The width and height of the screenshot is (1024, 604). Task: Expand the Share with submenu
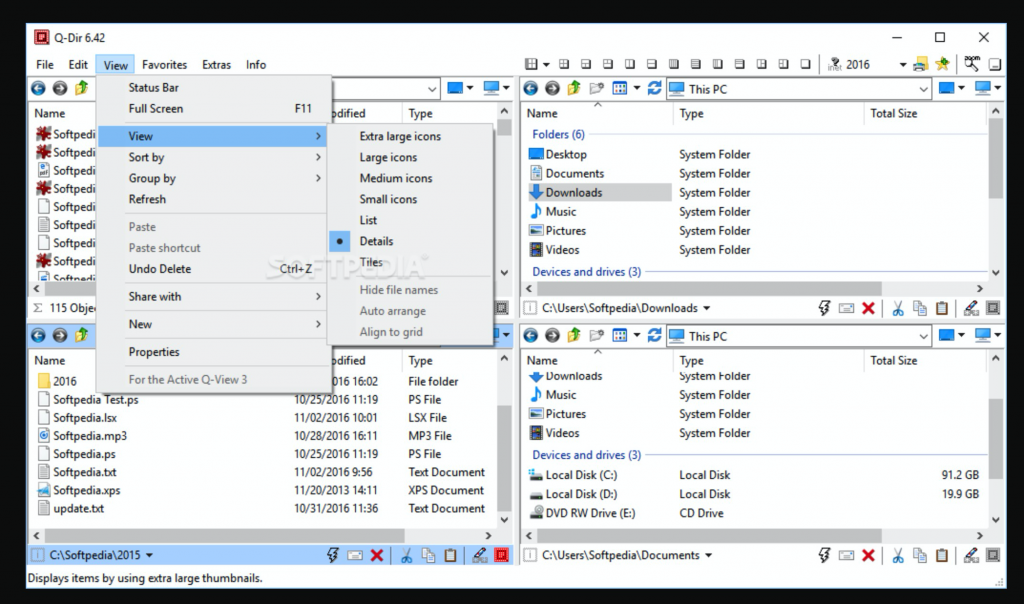[x=213, y=296]
